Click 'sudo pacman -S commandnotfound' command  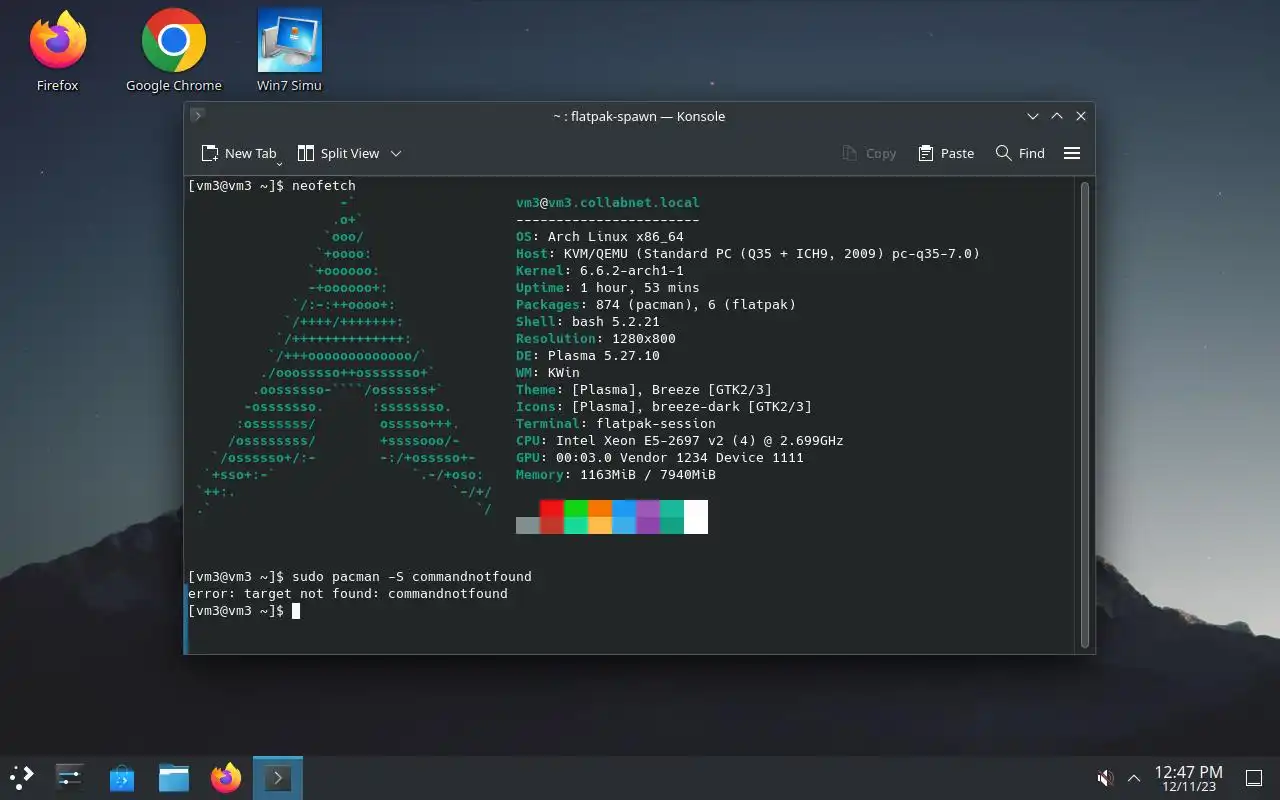412,576
